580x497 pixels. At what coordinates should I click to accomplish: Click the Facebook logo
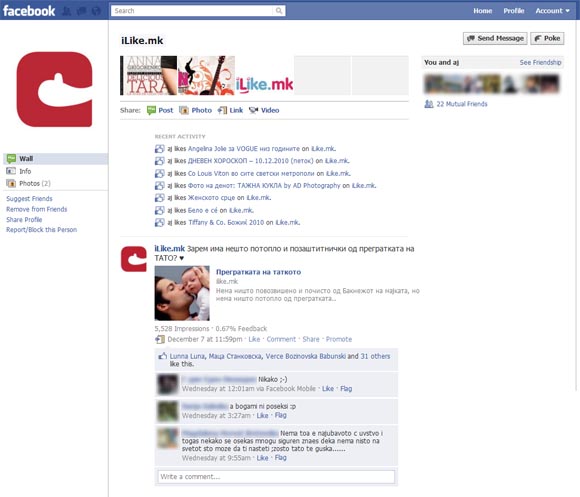pyautogui.click(x=29, y=11)
